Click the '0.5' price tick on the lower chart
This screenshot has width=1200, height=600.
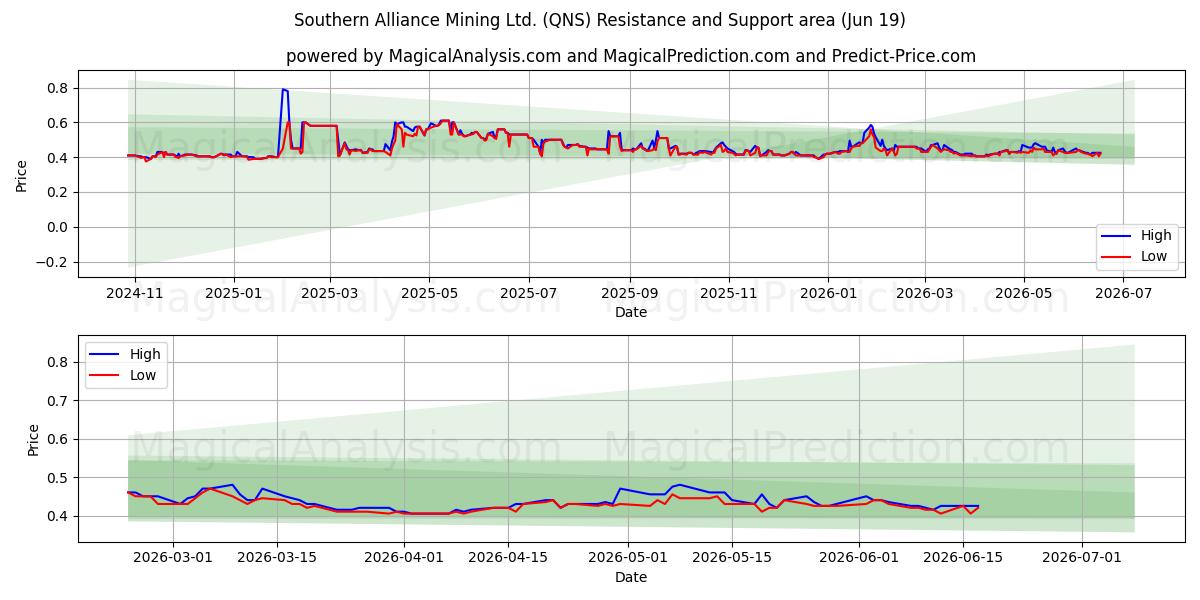tap(58, 477)
